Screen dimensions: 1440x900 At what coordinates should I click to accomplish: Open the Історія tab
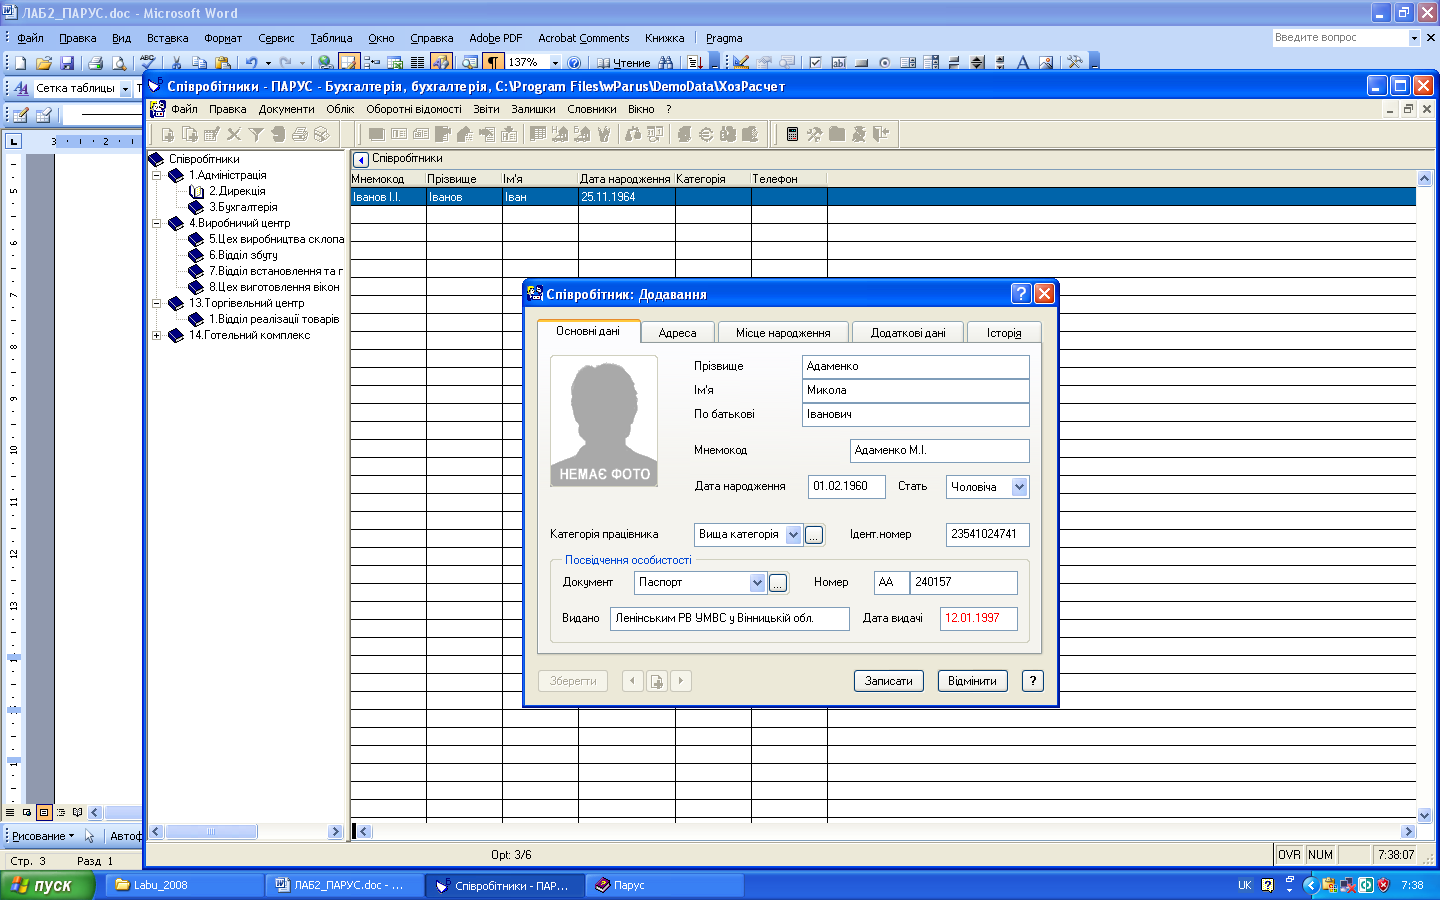(1004, 333)
